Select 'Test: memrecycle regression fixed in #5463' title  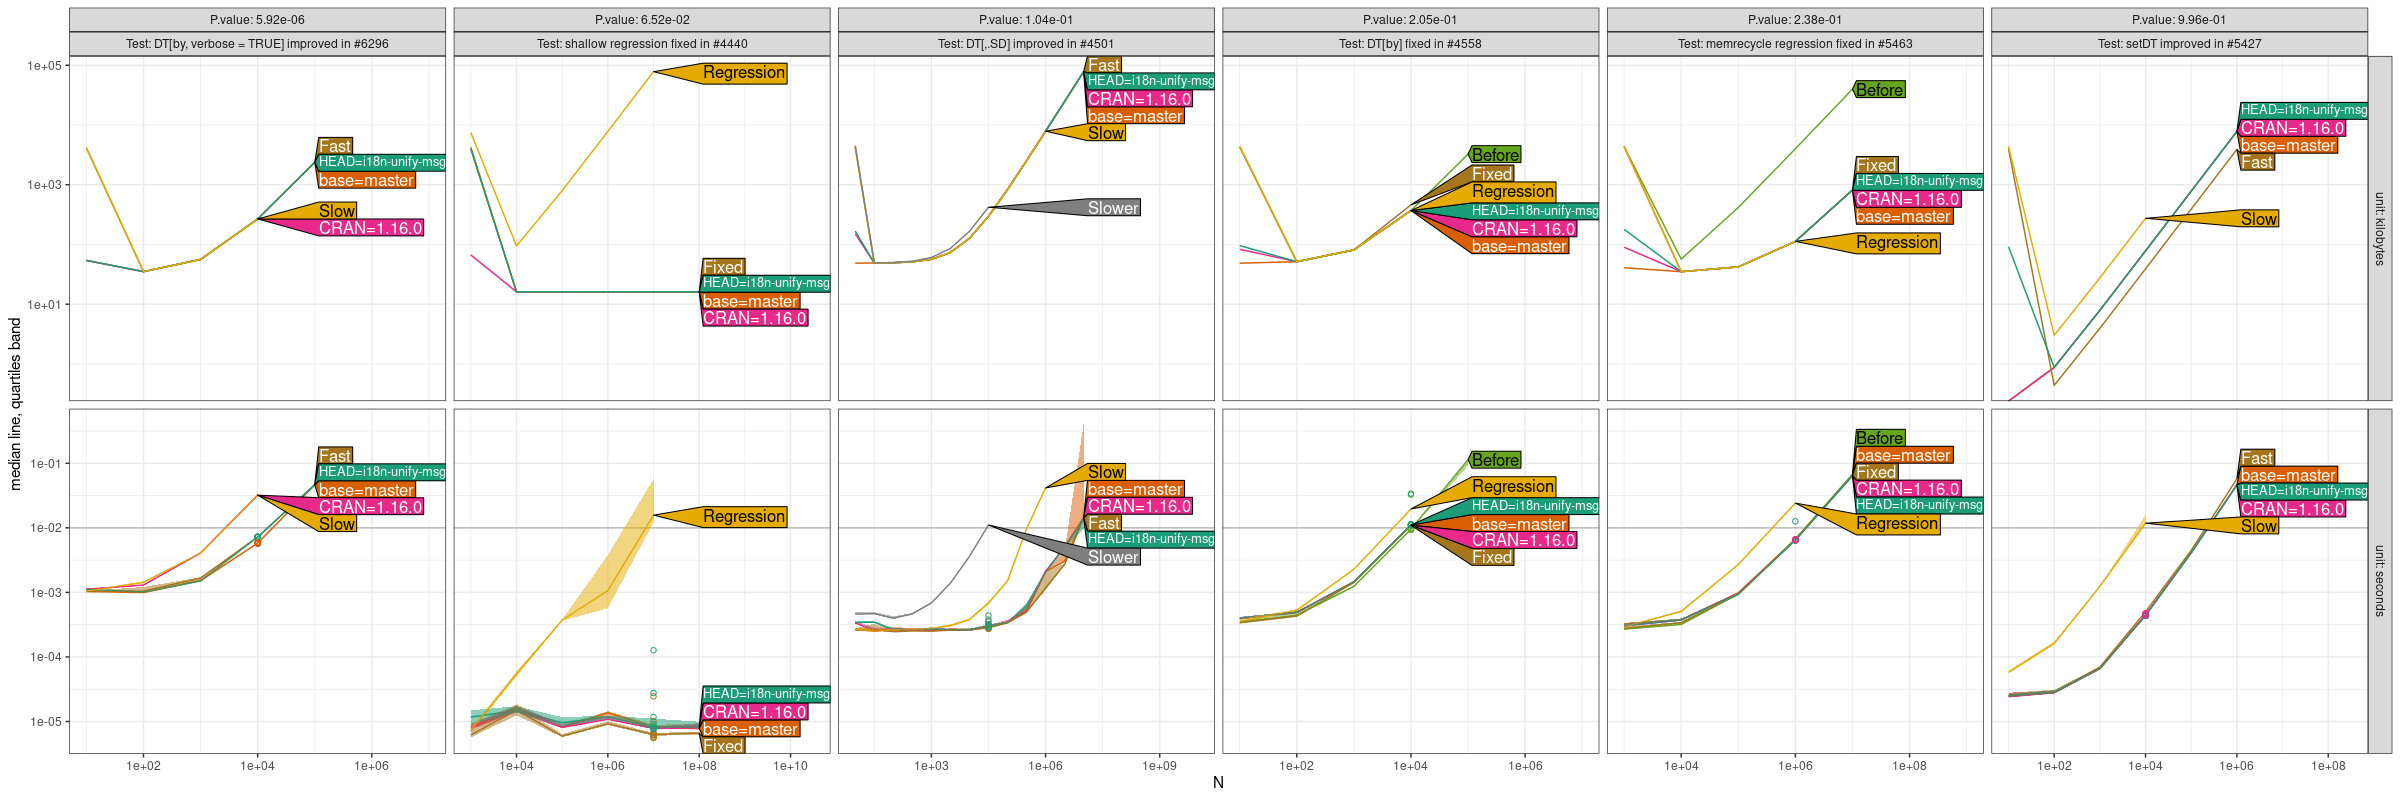pos(1795,44)
